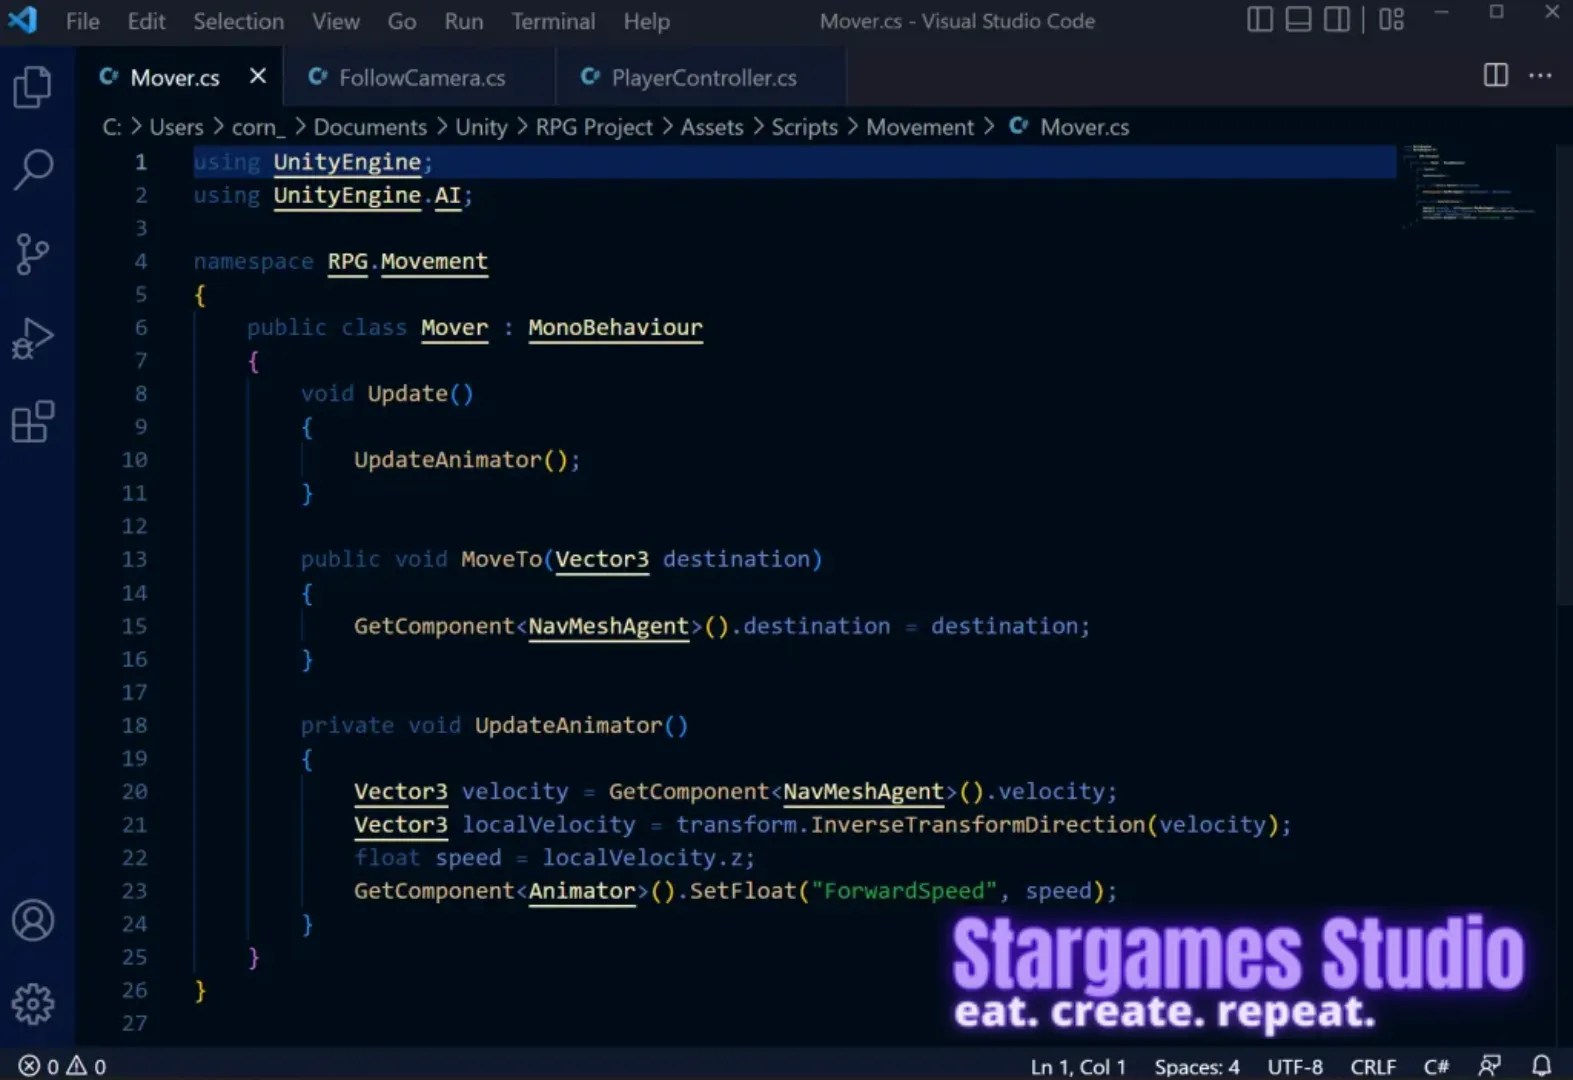Select language mode C#
This screenshot has height=1080, width=1573.
[x=1436, y=1066]
